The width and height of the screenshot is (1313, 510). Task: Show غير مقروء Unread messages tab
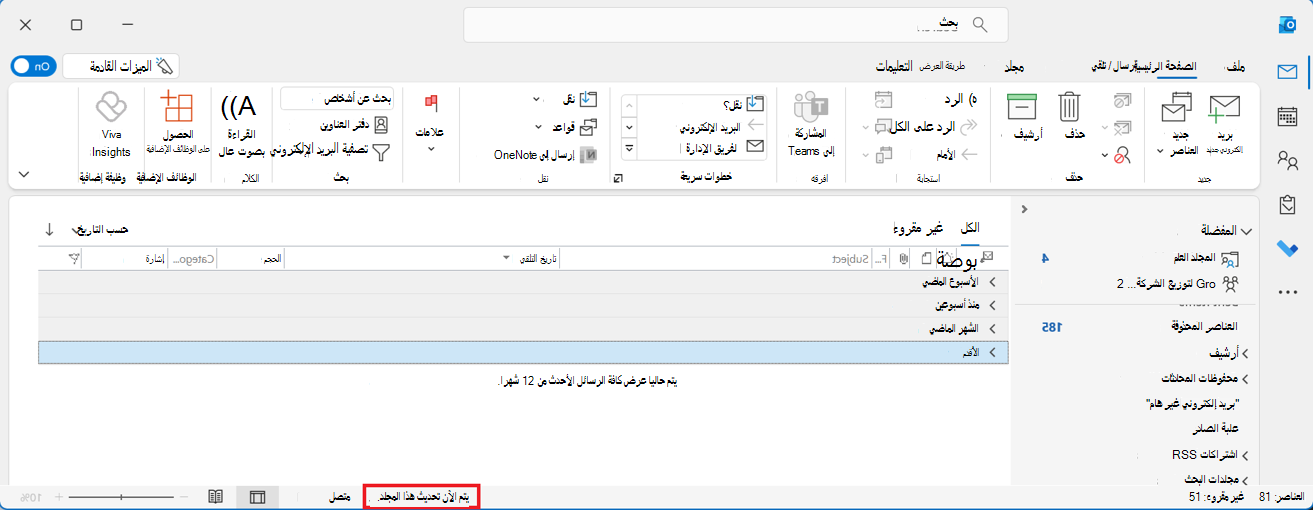(x=918, y=228)
